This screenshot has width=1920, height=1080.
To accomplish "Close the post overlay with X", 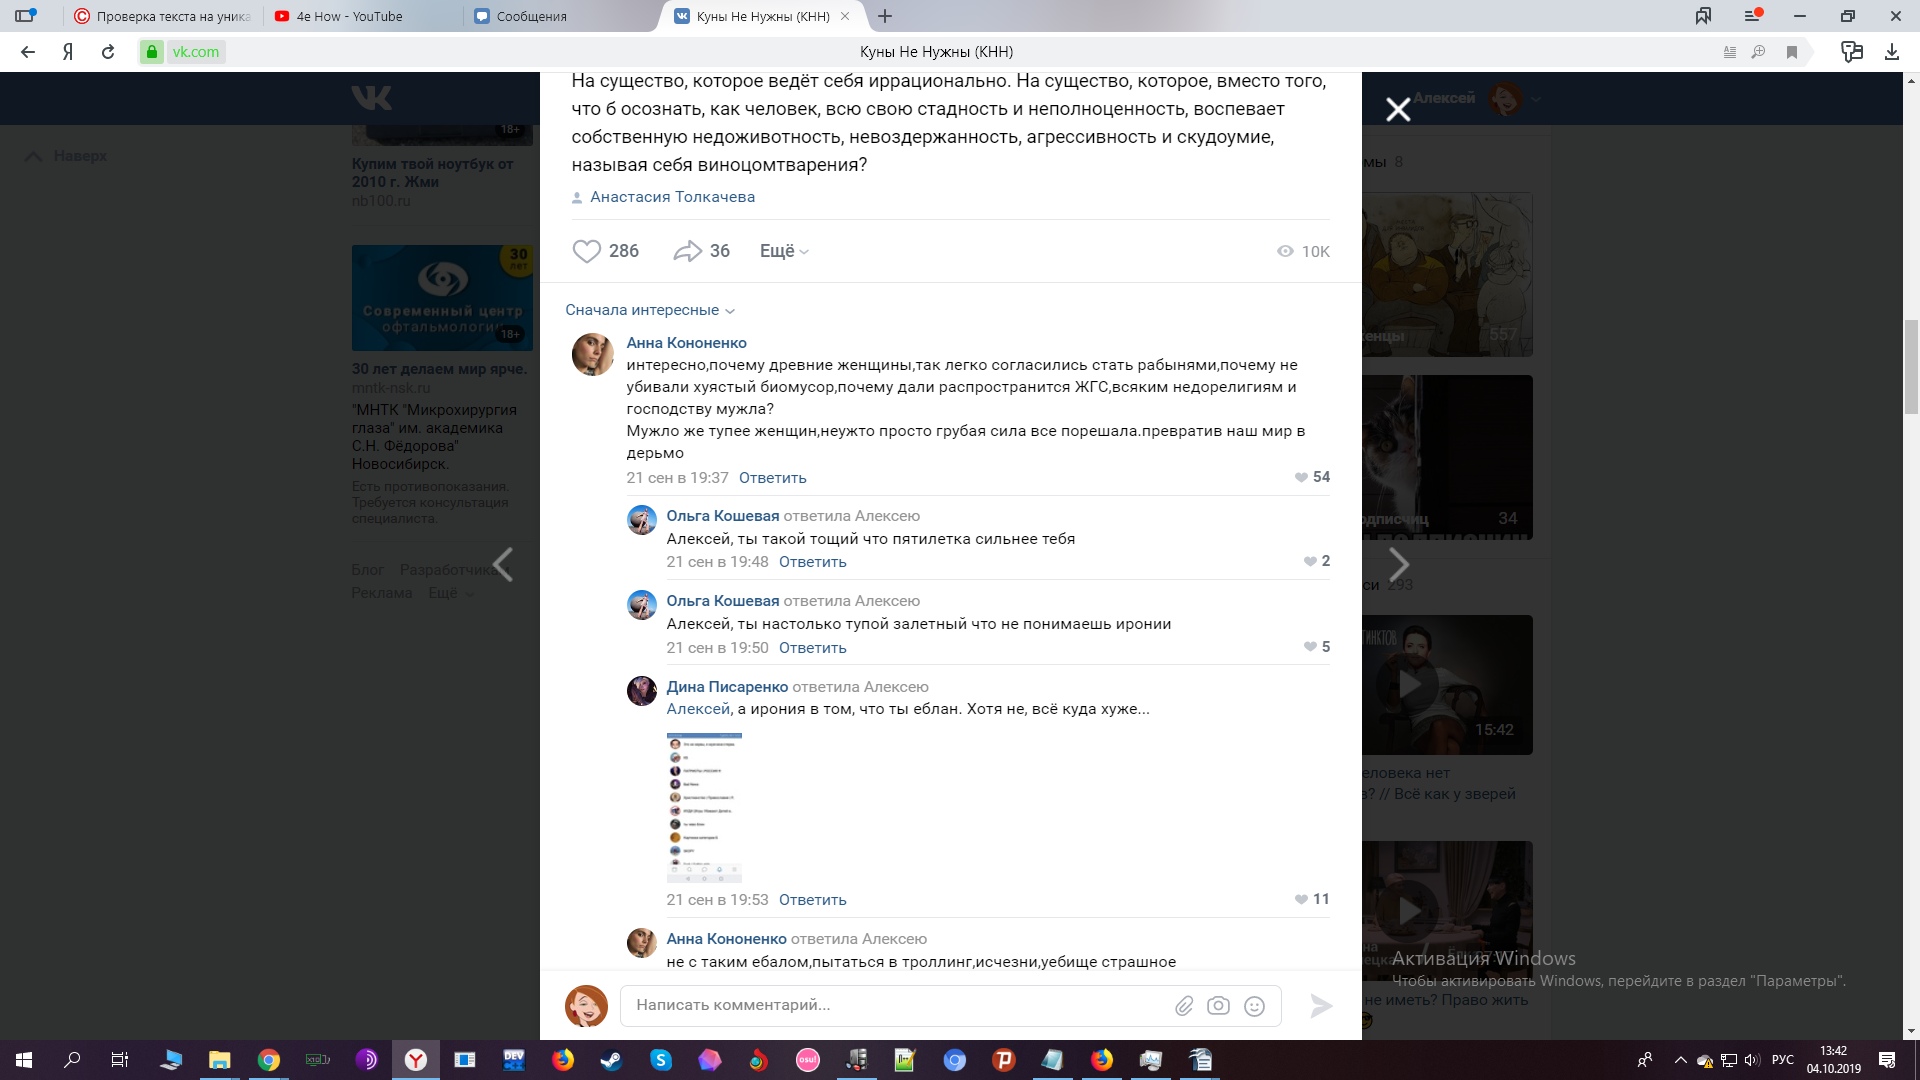I will point(1398,109).
